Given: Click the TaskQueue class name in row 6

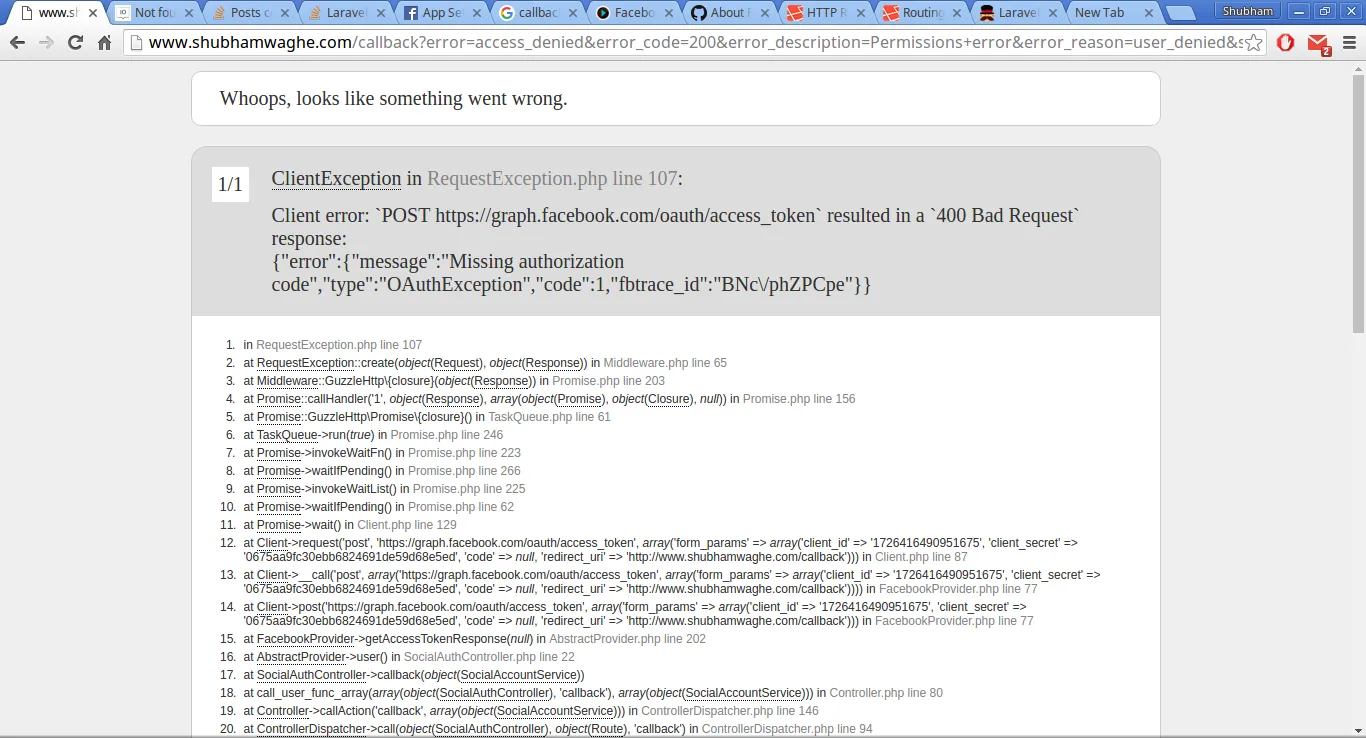Looking at the screenshot, I should pos(288,435).
